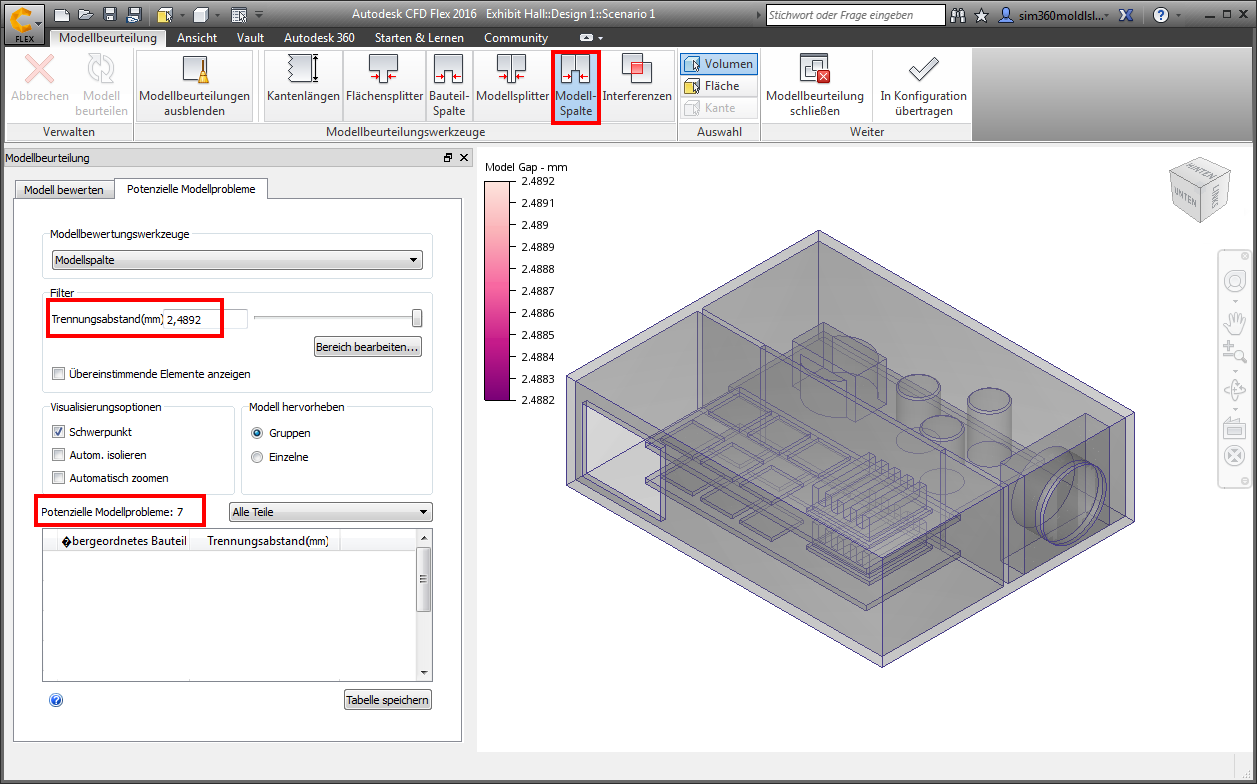
Task: Open the Ansicht ribbon tab
Action: pos(197,37)
